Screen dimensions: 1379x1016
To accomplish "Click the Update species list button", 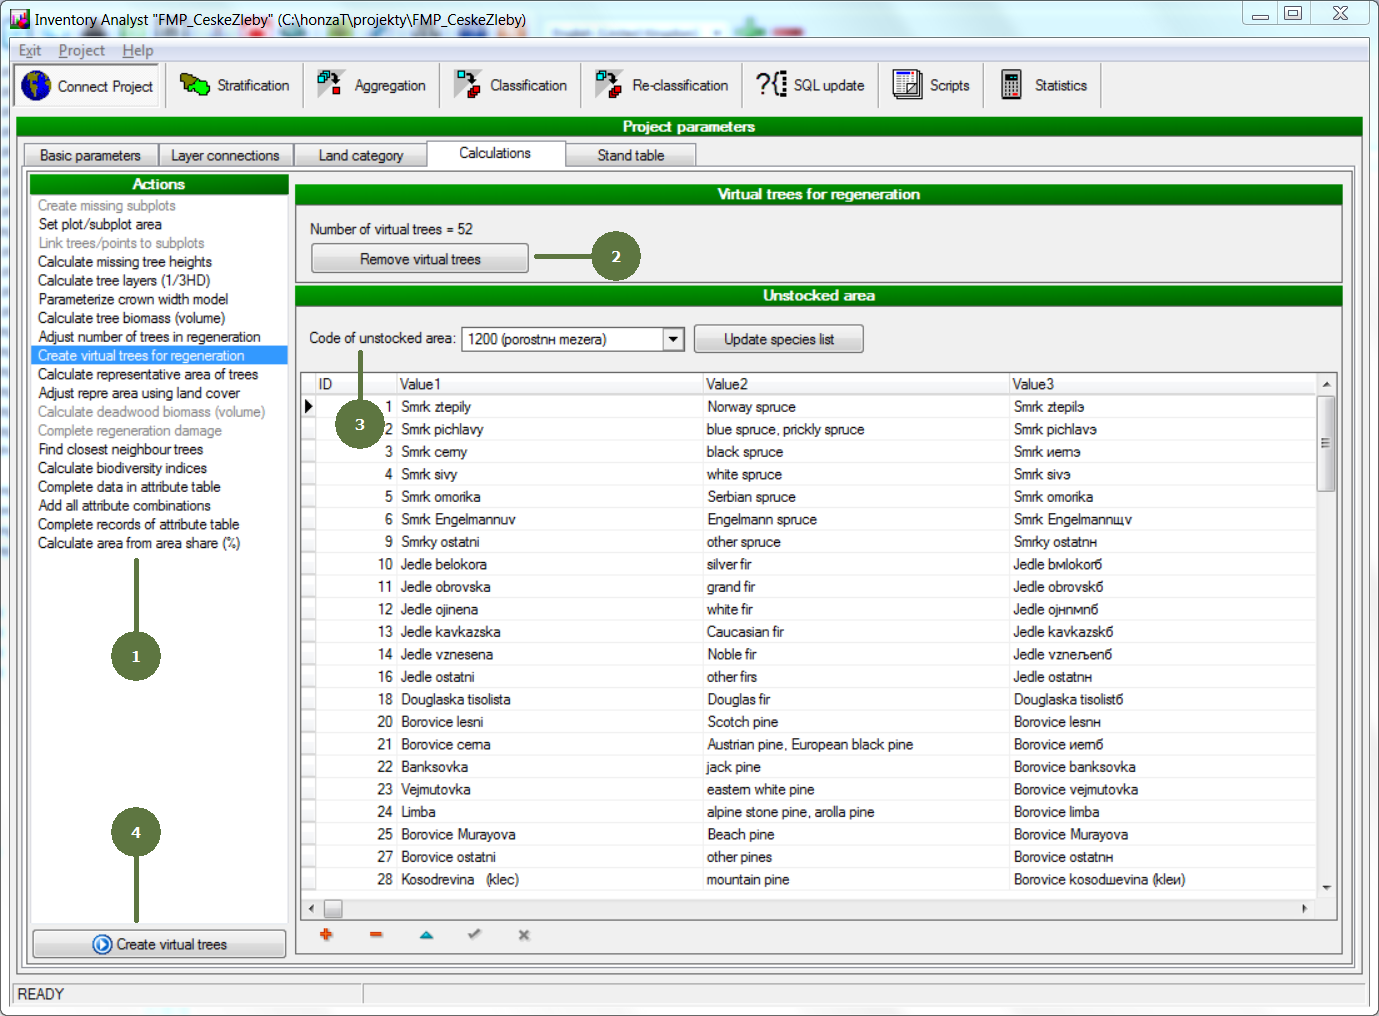I will tap(778, 339).
